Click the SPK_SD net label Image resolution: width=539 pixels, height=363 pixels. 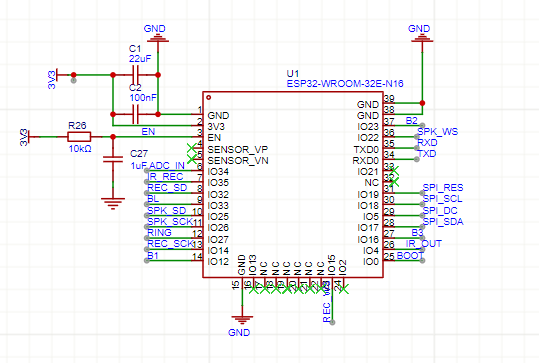pyautogui.click(x=167, y=210)
